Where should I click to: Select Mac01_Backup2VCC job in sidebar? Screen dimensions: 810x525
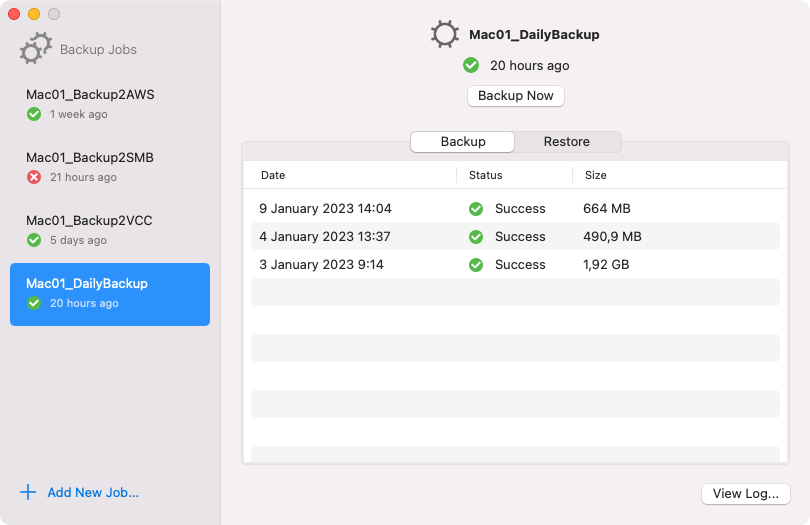tap(110, 231)
